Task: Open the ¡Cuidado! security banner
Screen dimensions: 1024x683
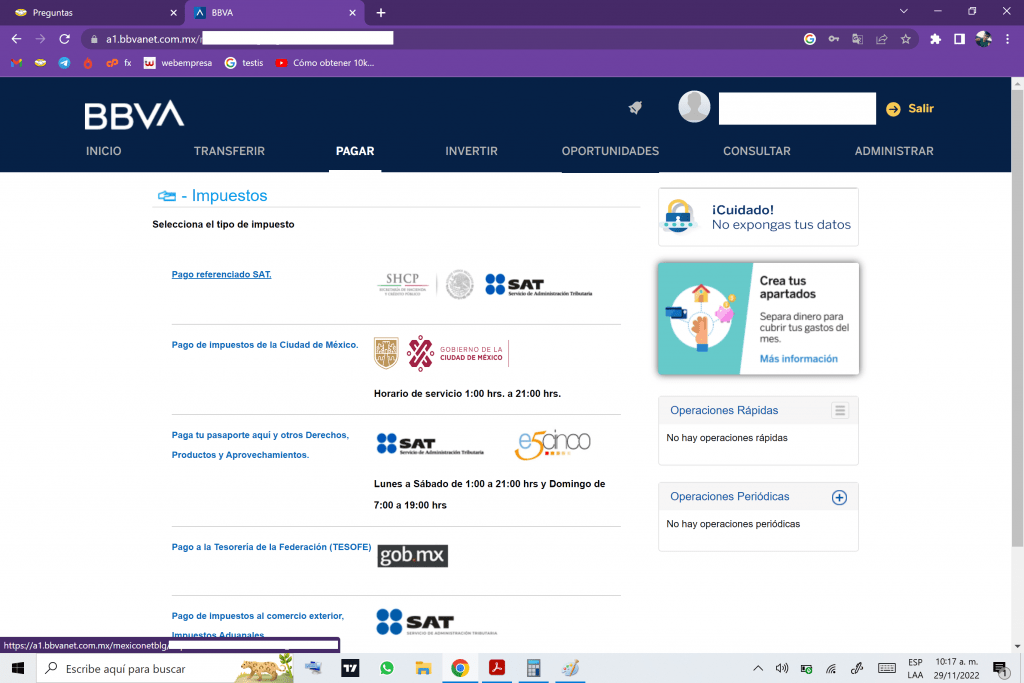Action: [x=758, y=217]
